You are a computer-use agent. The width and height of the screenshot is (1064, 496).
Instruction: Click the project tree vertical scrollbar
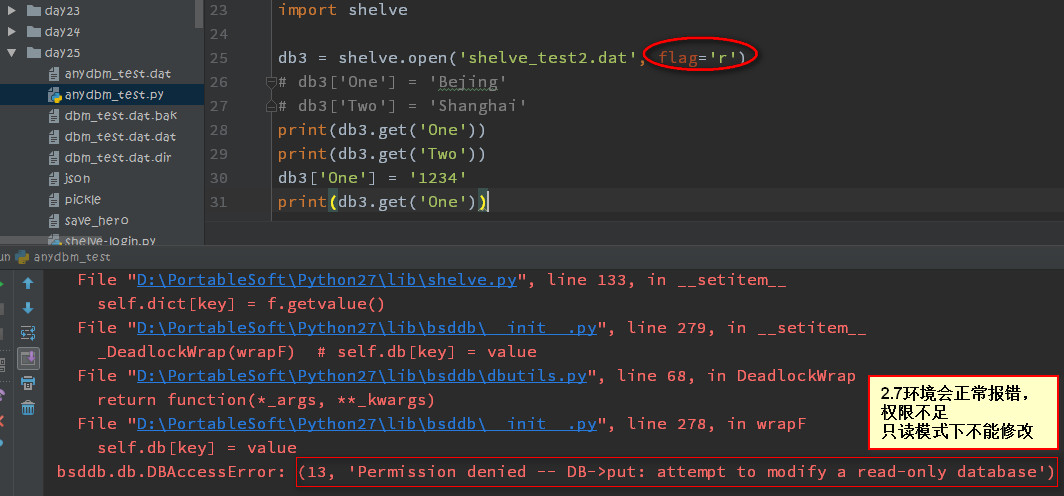(x=199, y=14)
